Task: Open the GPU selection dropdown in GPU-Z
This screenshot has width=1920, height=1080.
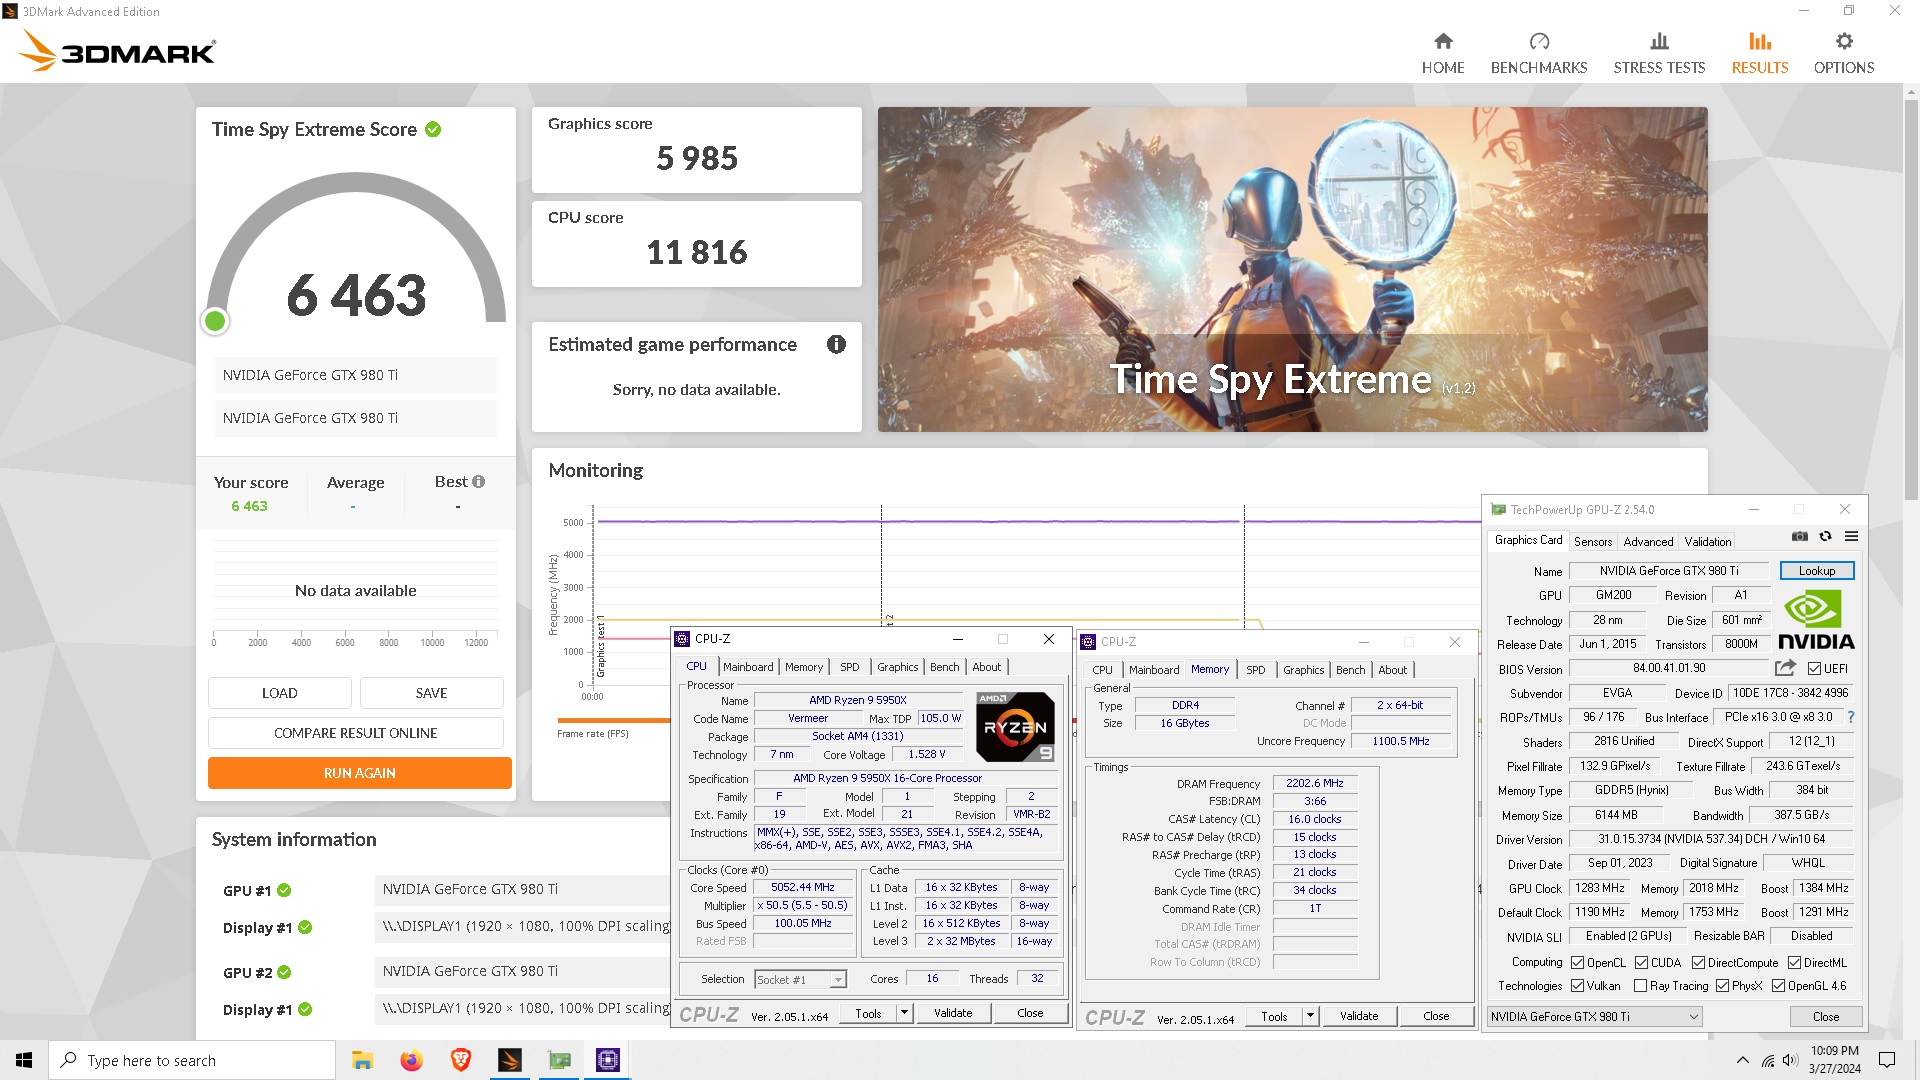Action: 1594,1017
